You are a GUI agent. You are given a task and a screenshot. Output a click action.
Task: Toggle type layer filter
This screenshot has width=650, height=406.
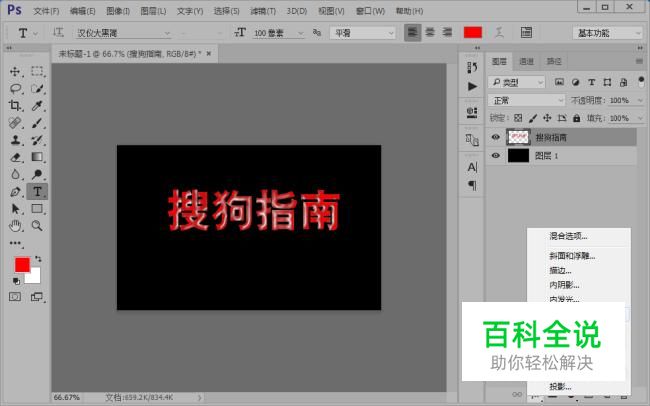[x=592, y=82]
